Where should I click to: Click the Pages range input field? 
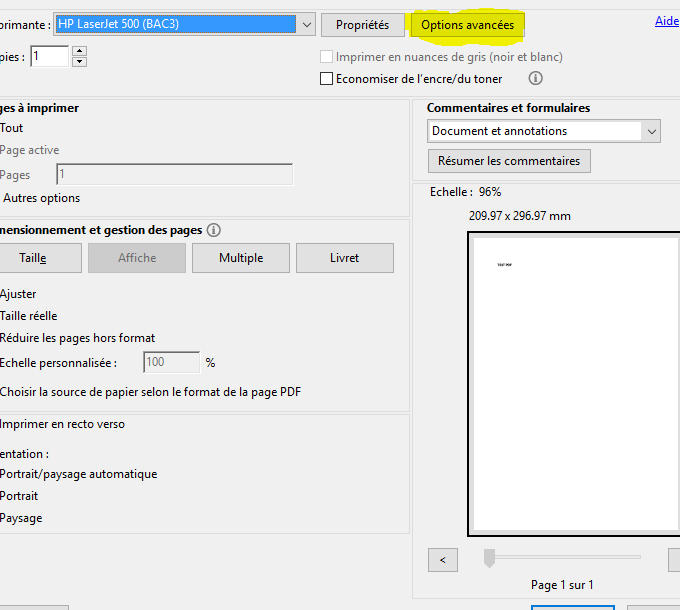174,174
